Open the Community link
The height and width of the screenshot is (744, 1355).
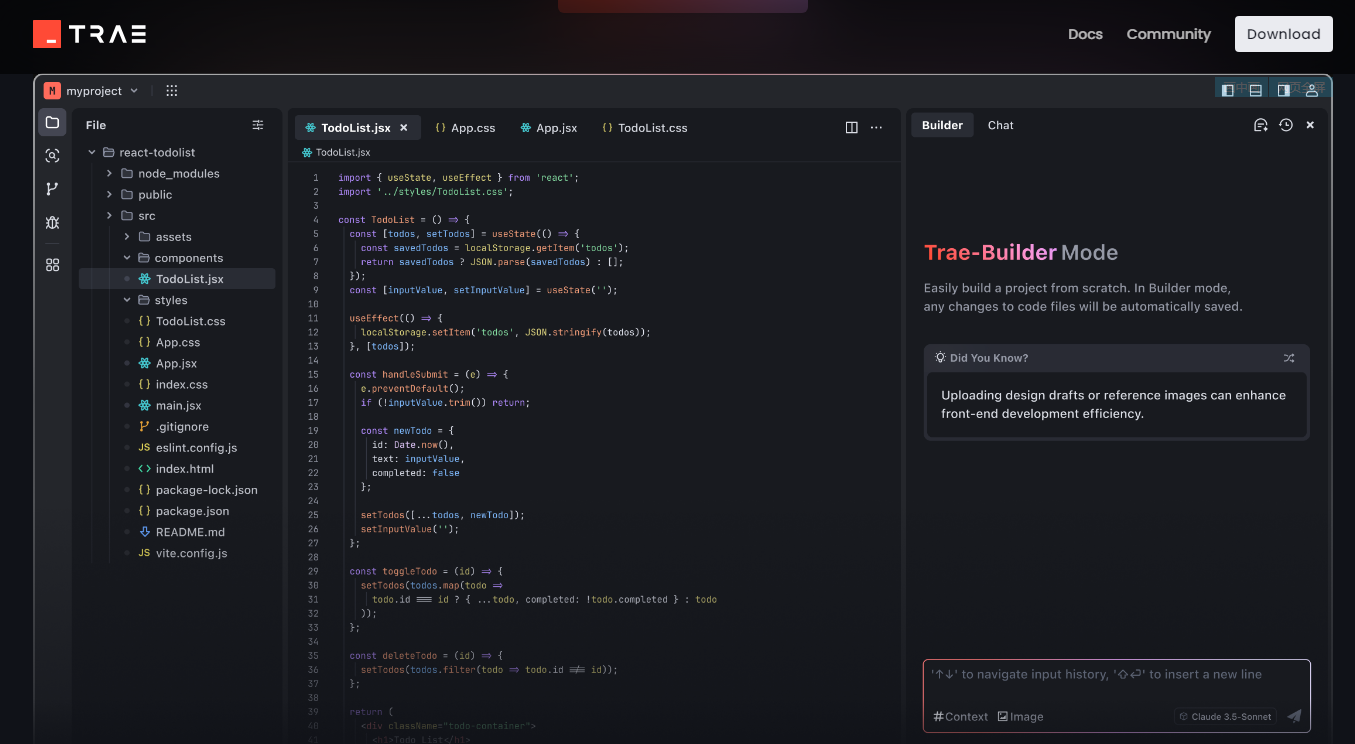pyautogui.click(x=1168, y=34)
